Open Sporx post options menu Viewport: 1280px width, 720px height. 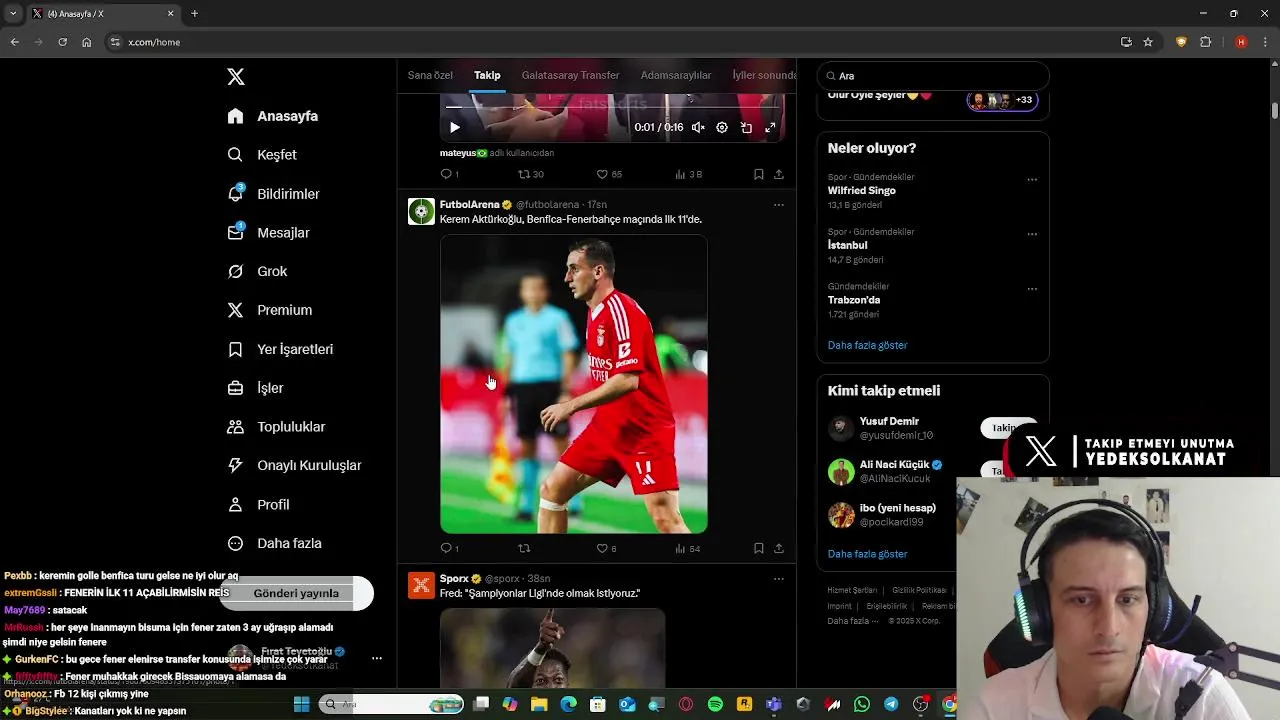[778, 578]
